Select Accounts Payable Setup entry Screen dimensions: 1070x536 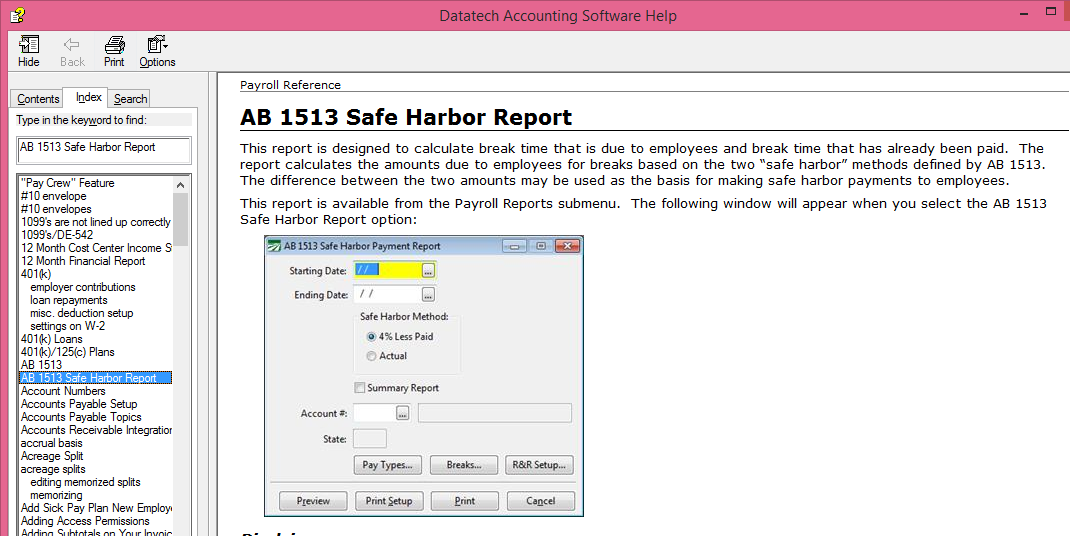pyautogui.click(x=78, y=404)
